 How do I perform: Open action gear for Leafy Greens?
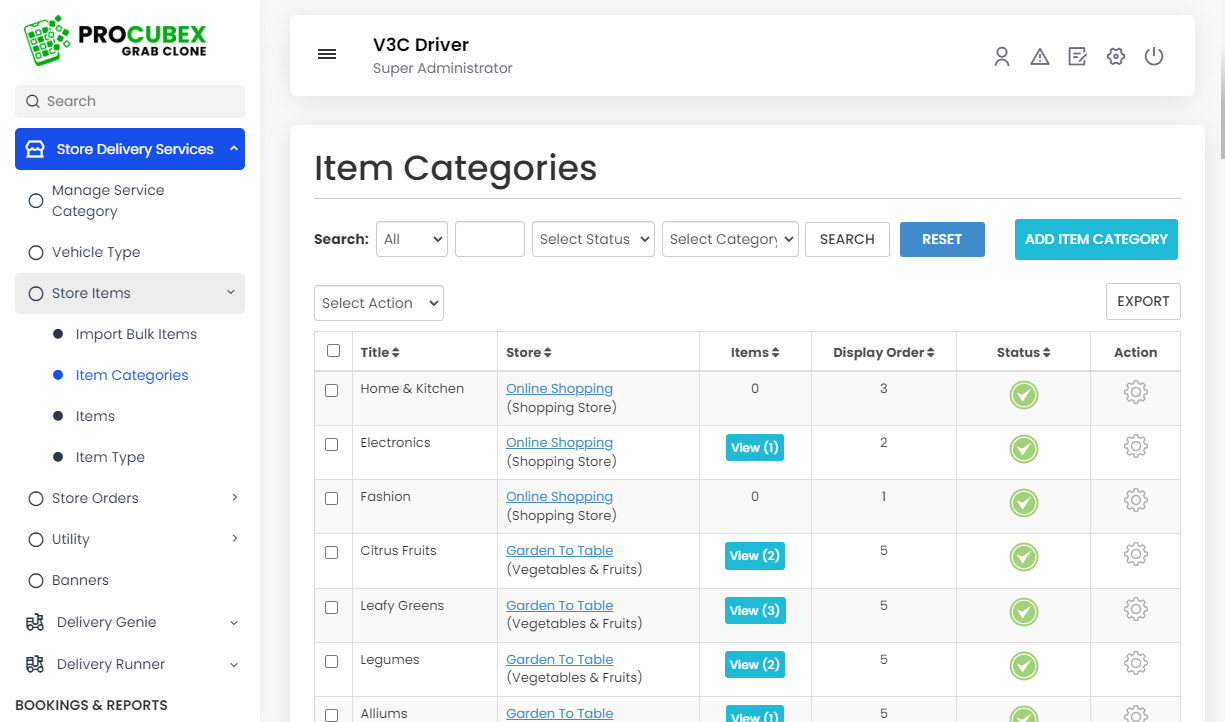tap(1135, 609)
